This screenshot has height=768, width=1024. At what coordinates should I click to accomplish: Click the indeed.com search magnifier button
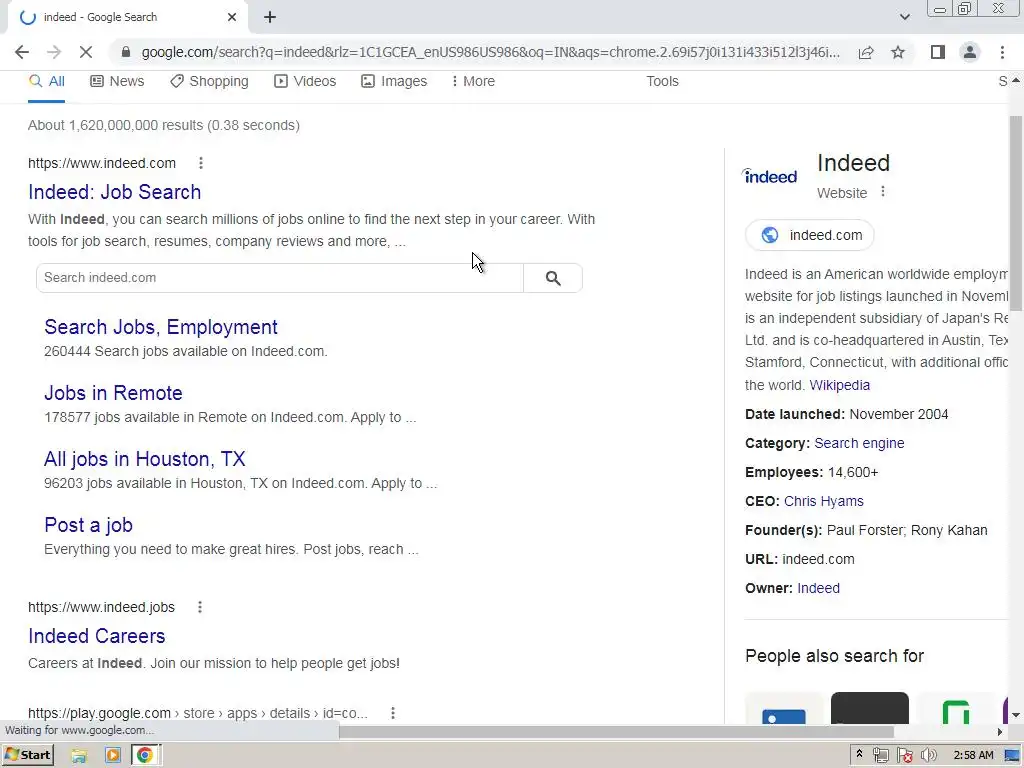[553, 278]
